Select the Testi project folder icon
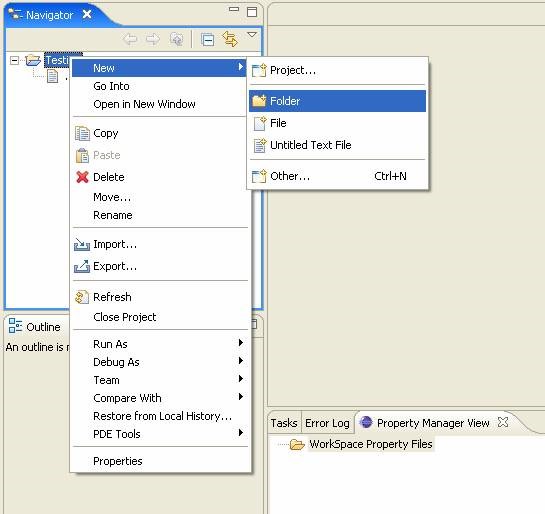Screen dimensions: 545x514 (x=33, y=60)
